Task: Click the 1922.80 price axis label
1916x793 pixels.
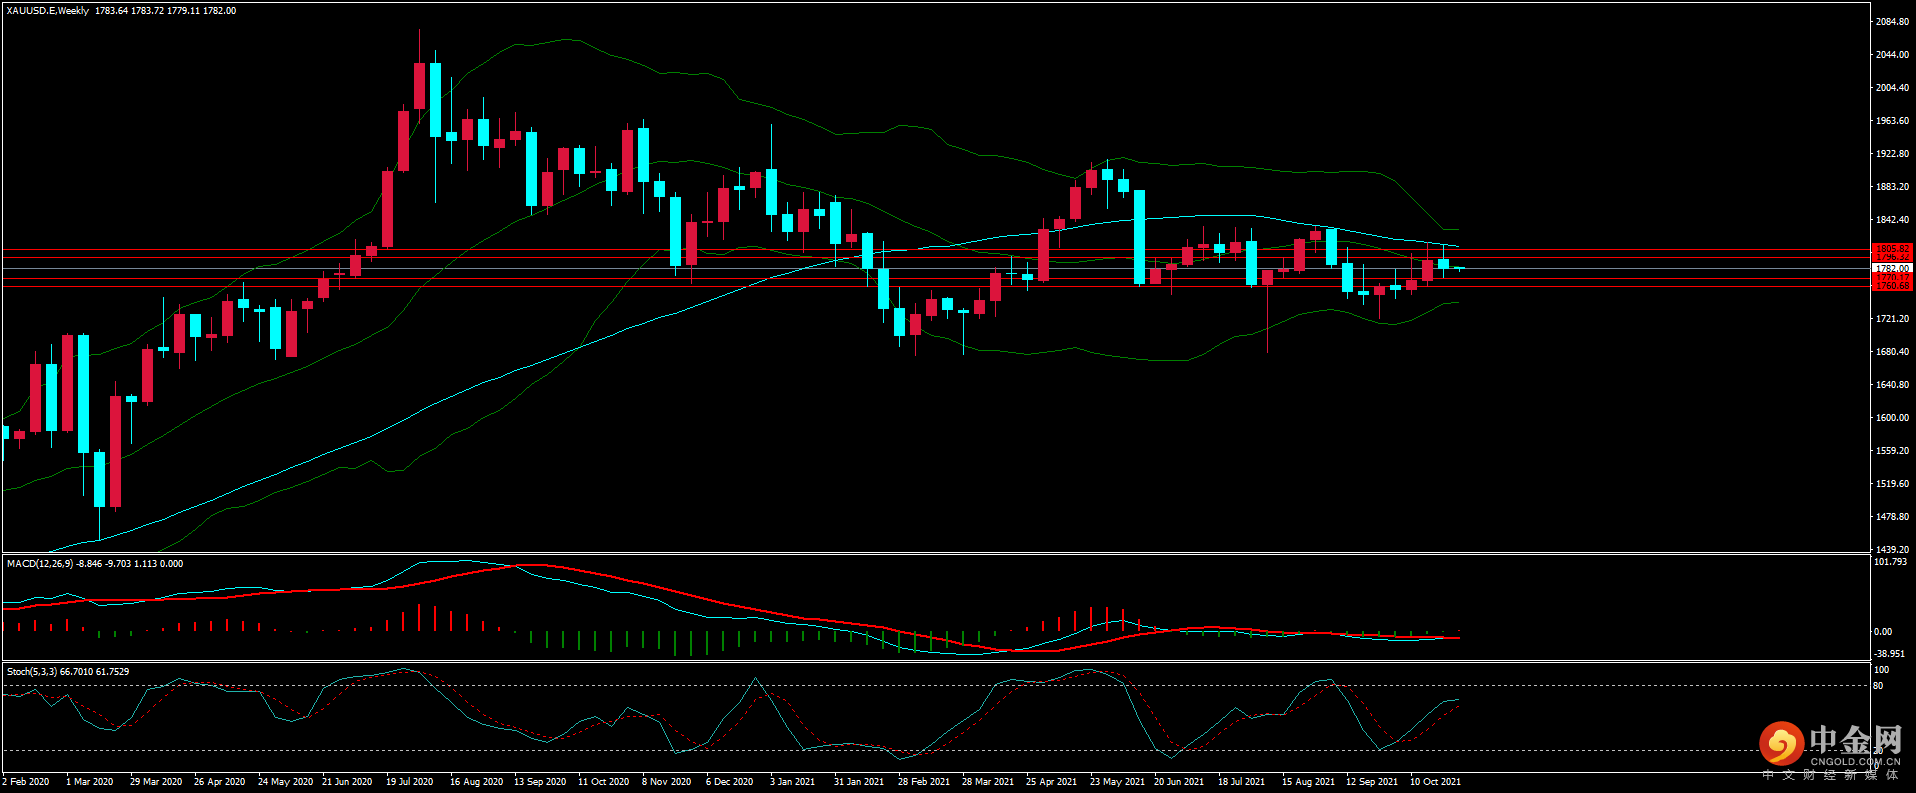Action: (x=1892, y=154)
